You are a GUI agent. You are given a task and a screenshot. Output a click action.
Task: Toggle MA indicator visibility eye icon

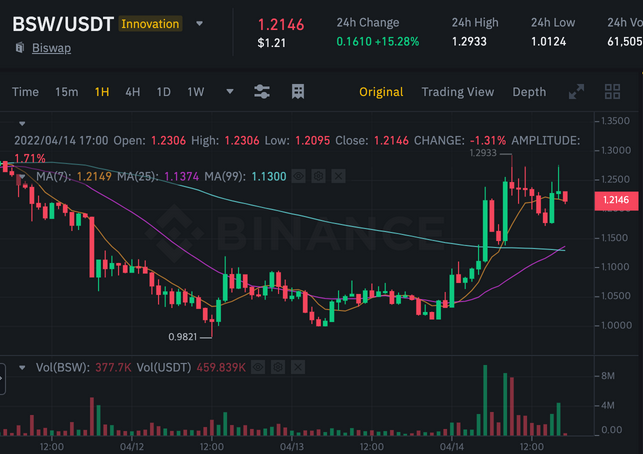click(x=299, y=176)
